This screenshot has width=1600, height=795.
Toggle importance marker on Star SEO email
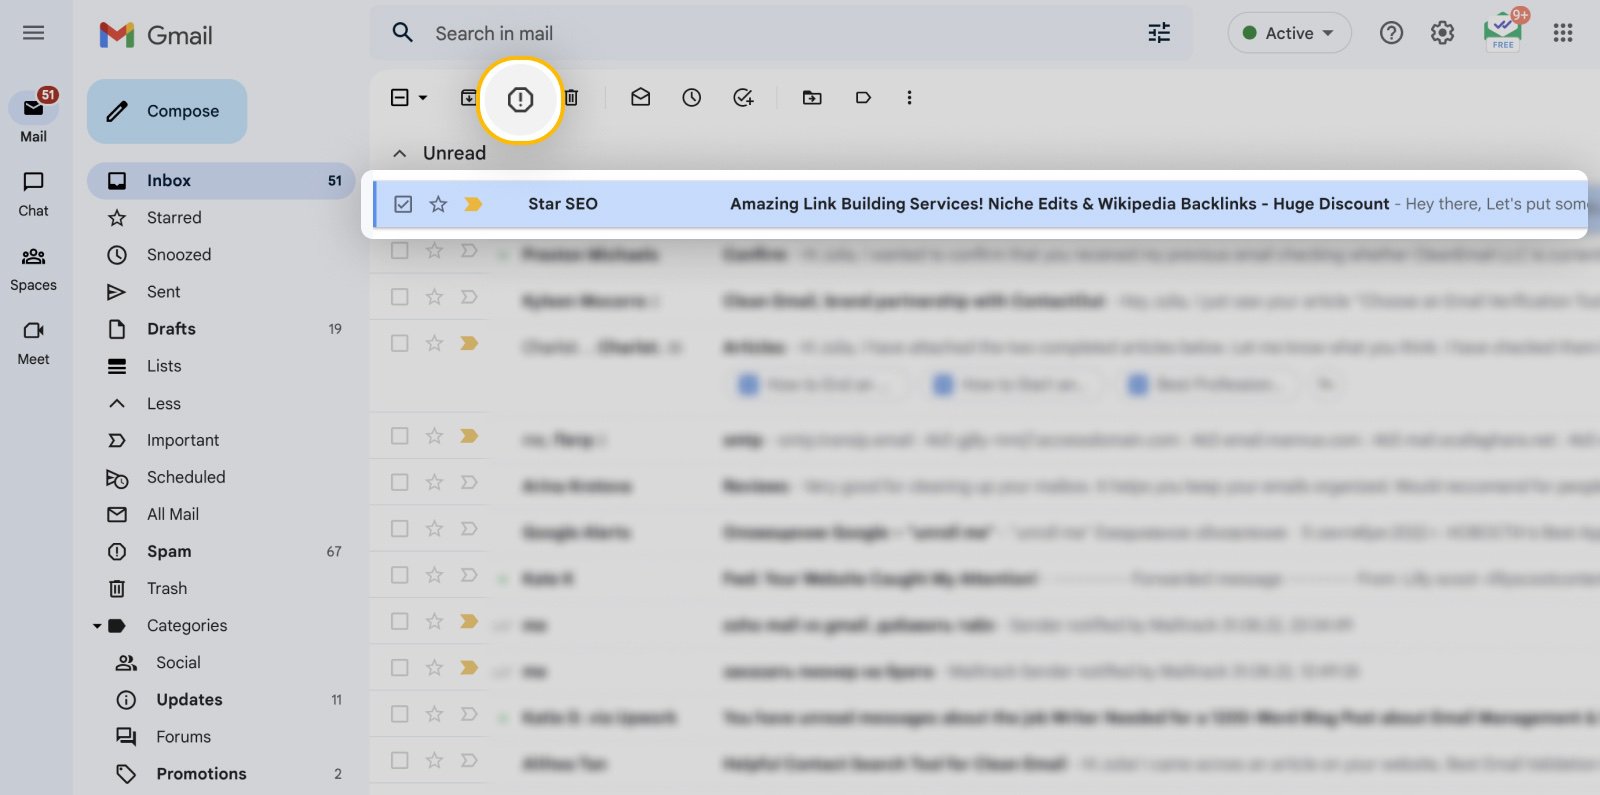[x=472, y=204]
